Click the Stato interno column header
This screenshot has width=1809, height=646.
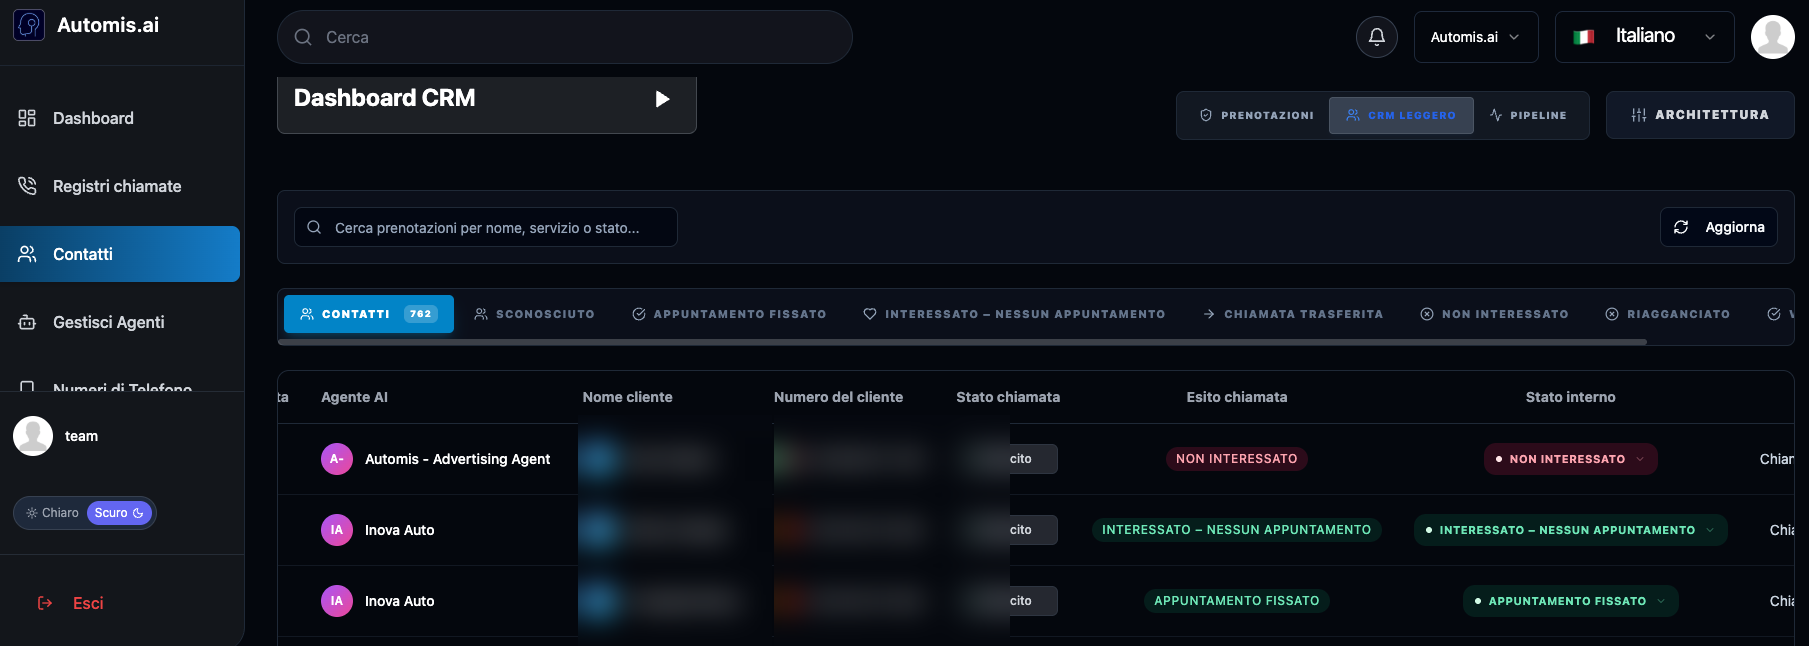(x=1570, y=397)
